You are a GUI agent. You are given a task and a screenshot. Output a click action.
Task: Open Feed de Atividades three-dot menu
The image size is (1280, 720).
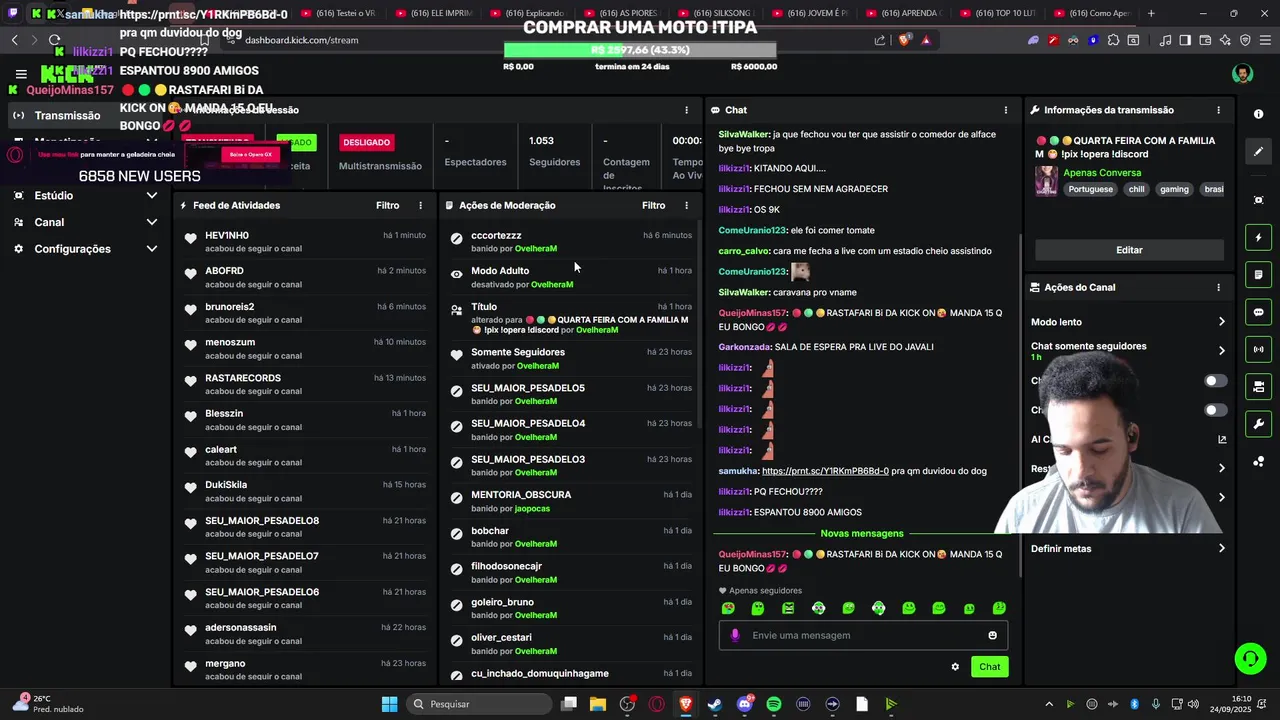(x=420, y=205)
